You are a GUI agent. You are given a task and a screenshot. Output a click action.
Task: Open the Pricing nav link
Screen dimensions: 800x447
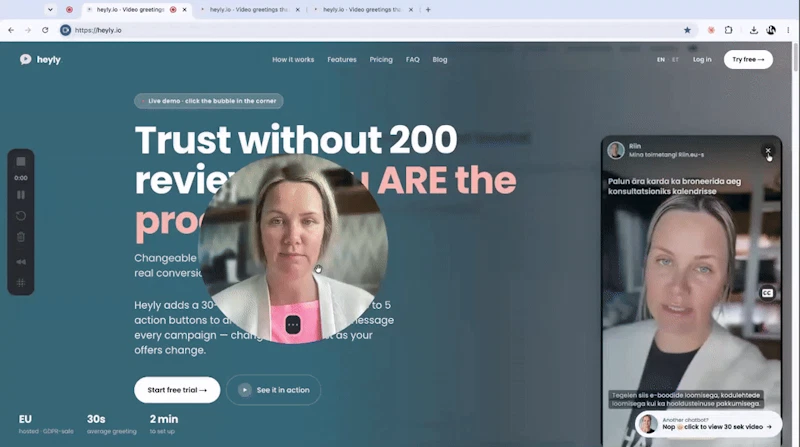381,60
